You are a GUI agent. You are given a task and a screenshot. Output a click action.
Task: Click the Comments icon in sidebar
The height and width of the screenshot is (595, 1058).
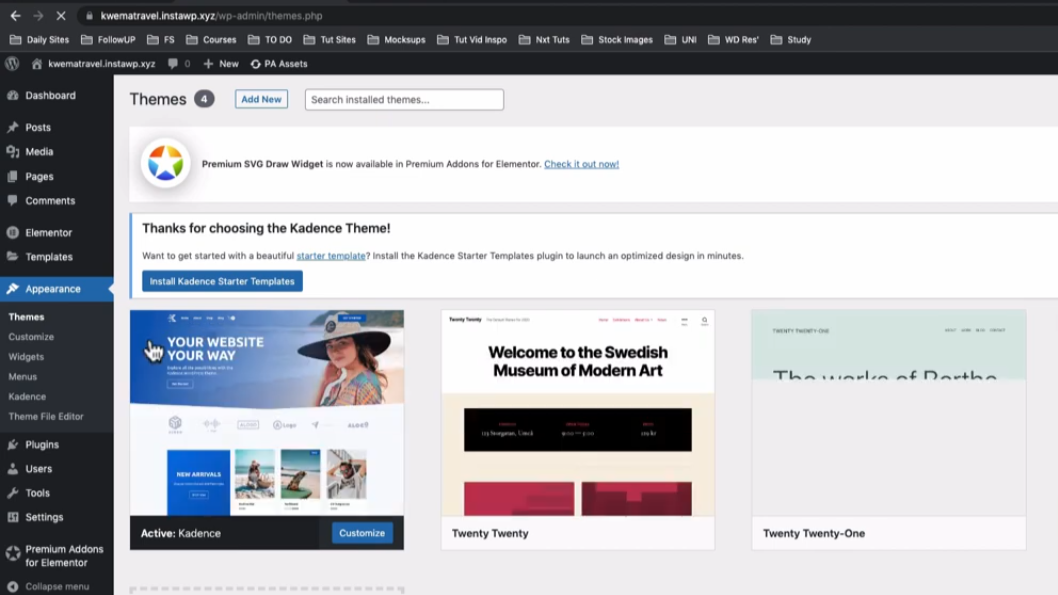click(x=13, y=200)
